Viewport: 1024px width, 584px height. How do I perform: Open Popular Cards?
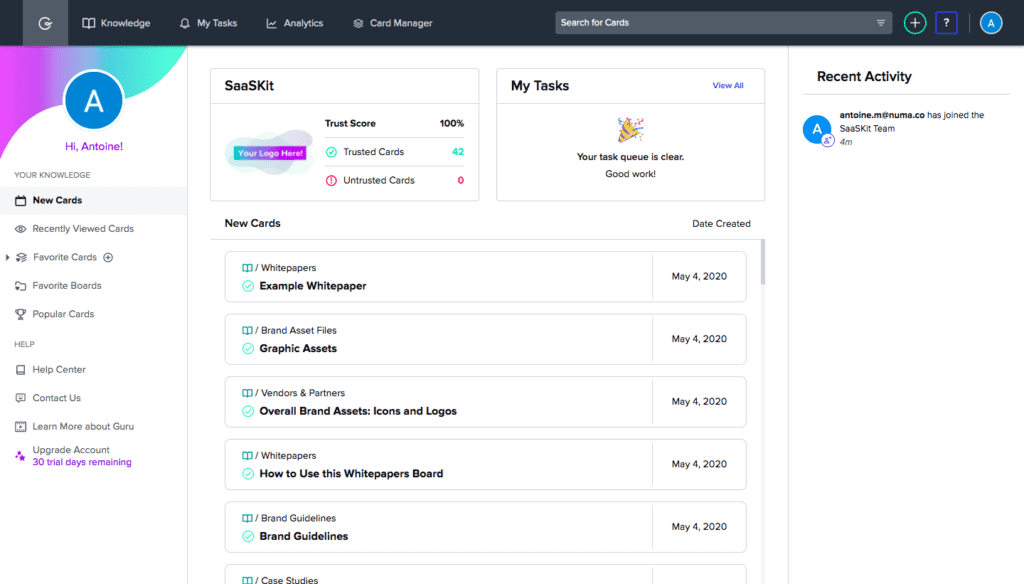point(63,314)
